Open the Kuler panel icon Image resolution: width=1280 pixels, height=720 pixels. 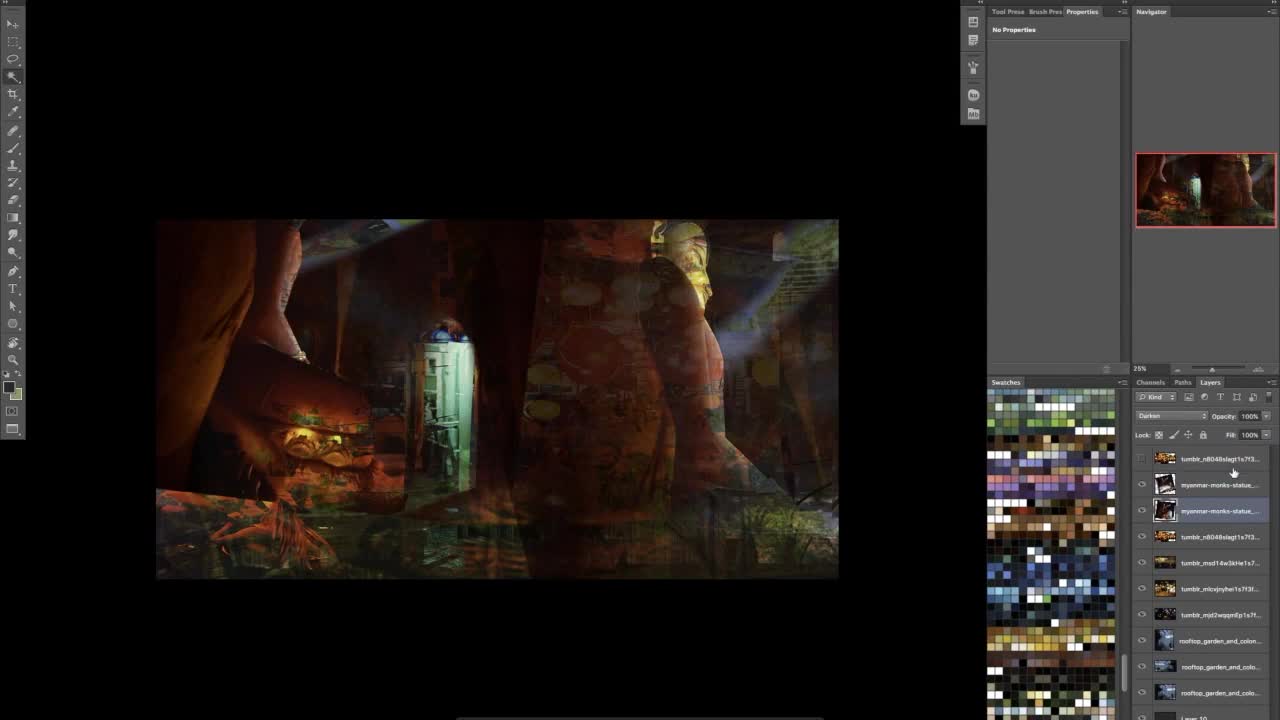[x=973, y=95]
